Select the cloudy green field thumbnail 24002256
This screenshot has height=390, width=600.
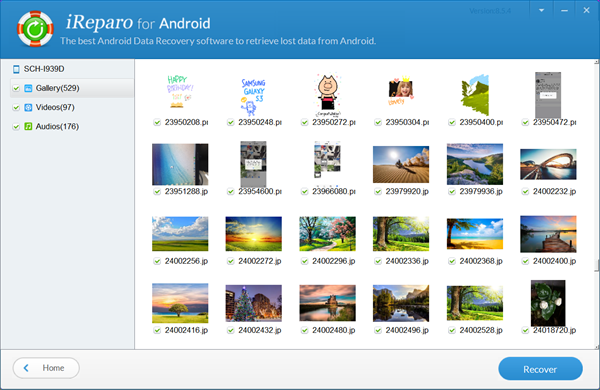point(180,234)
